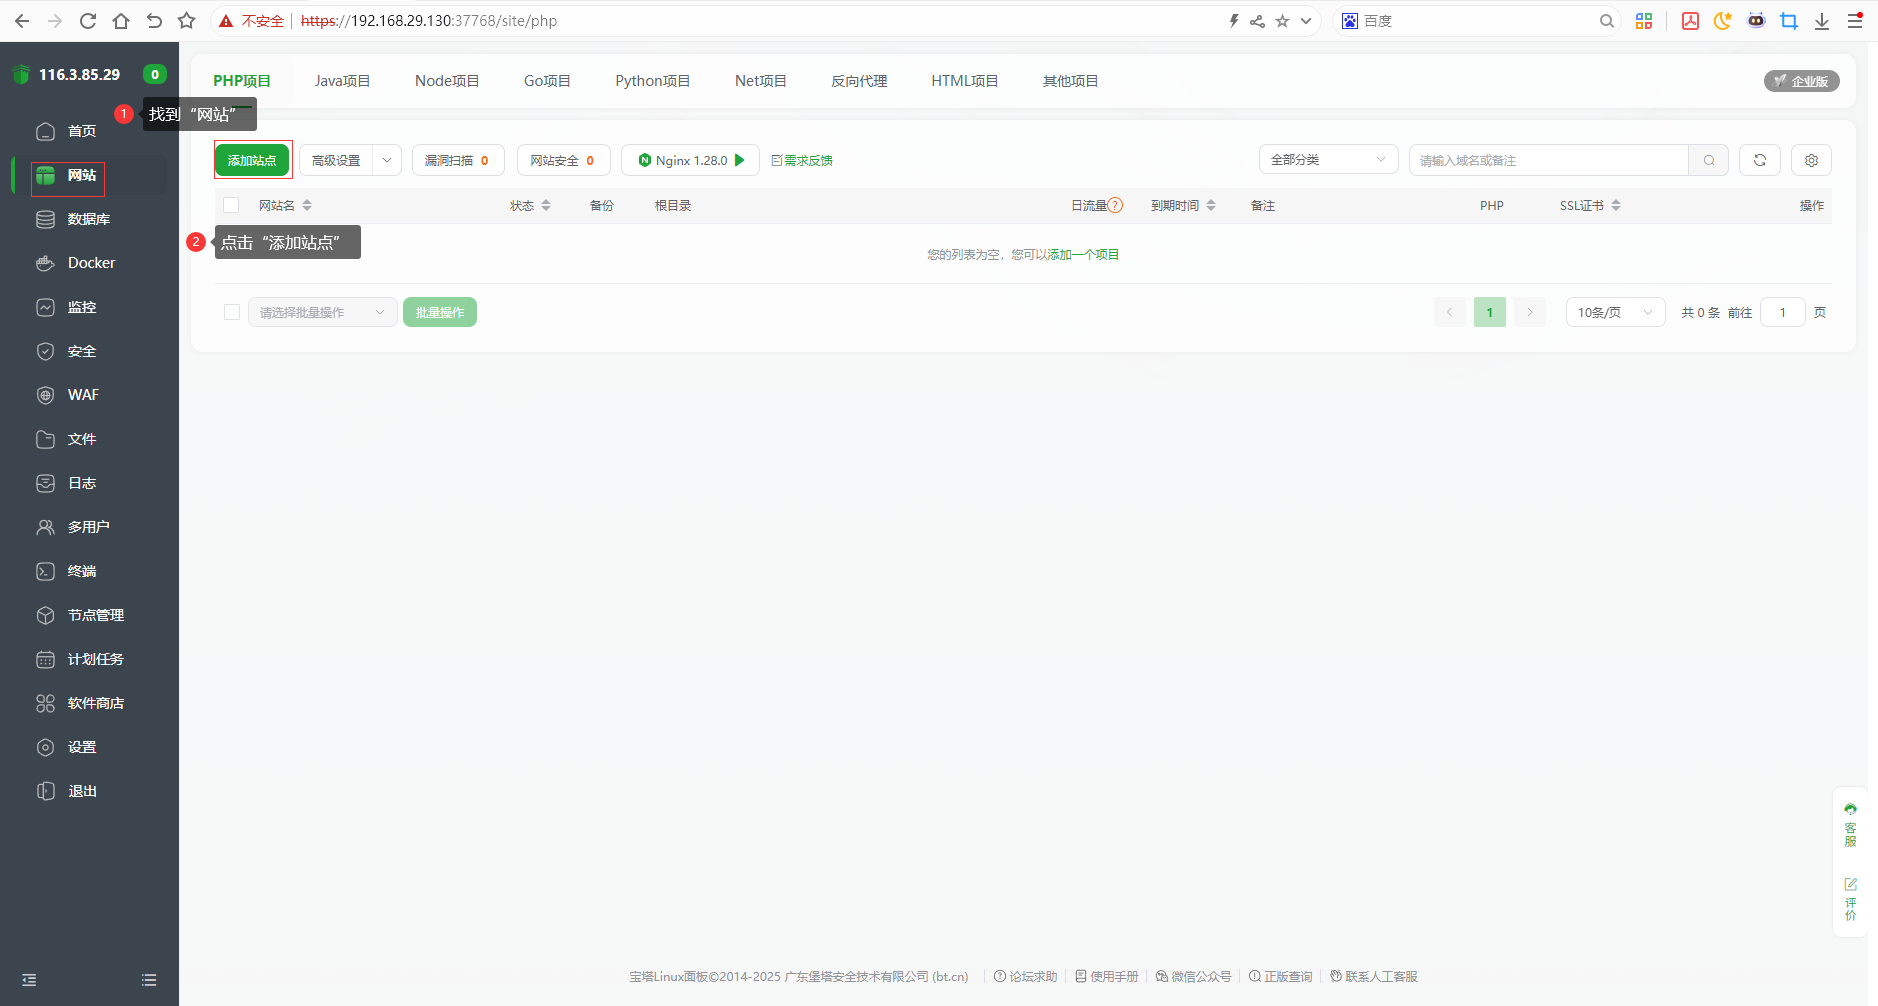Sort by 到期时间 column arrows
Image resolution: width=1878 pixels, height=1006 pixels.
pyautogui.click(x=1211, y=205)
